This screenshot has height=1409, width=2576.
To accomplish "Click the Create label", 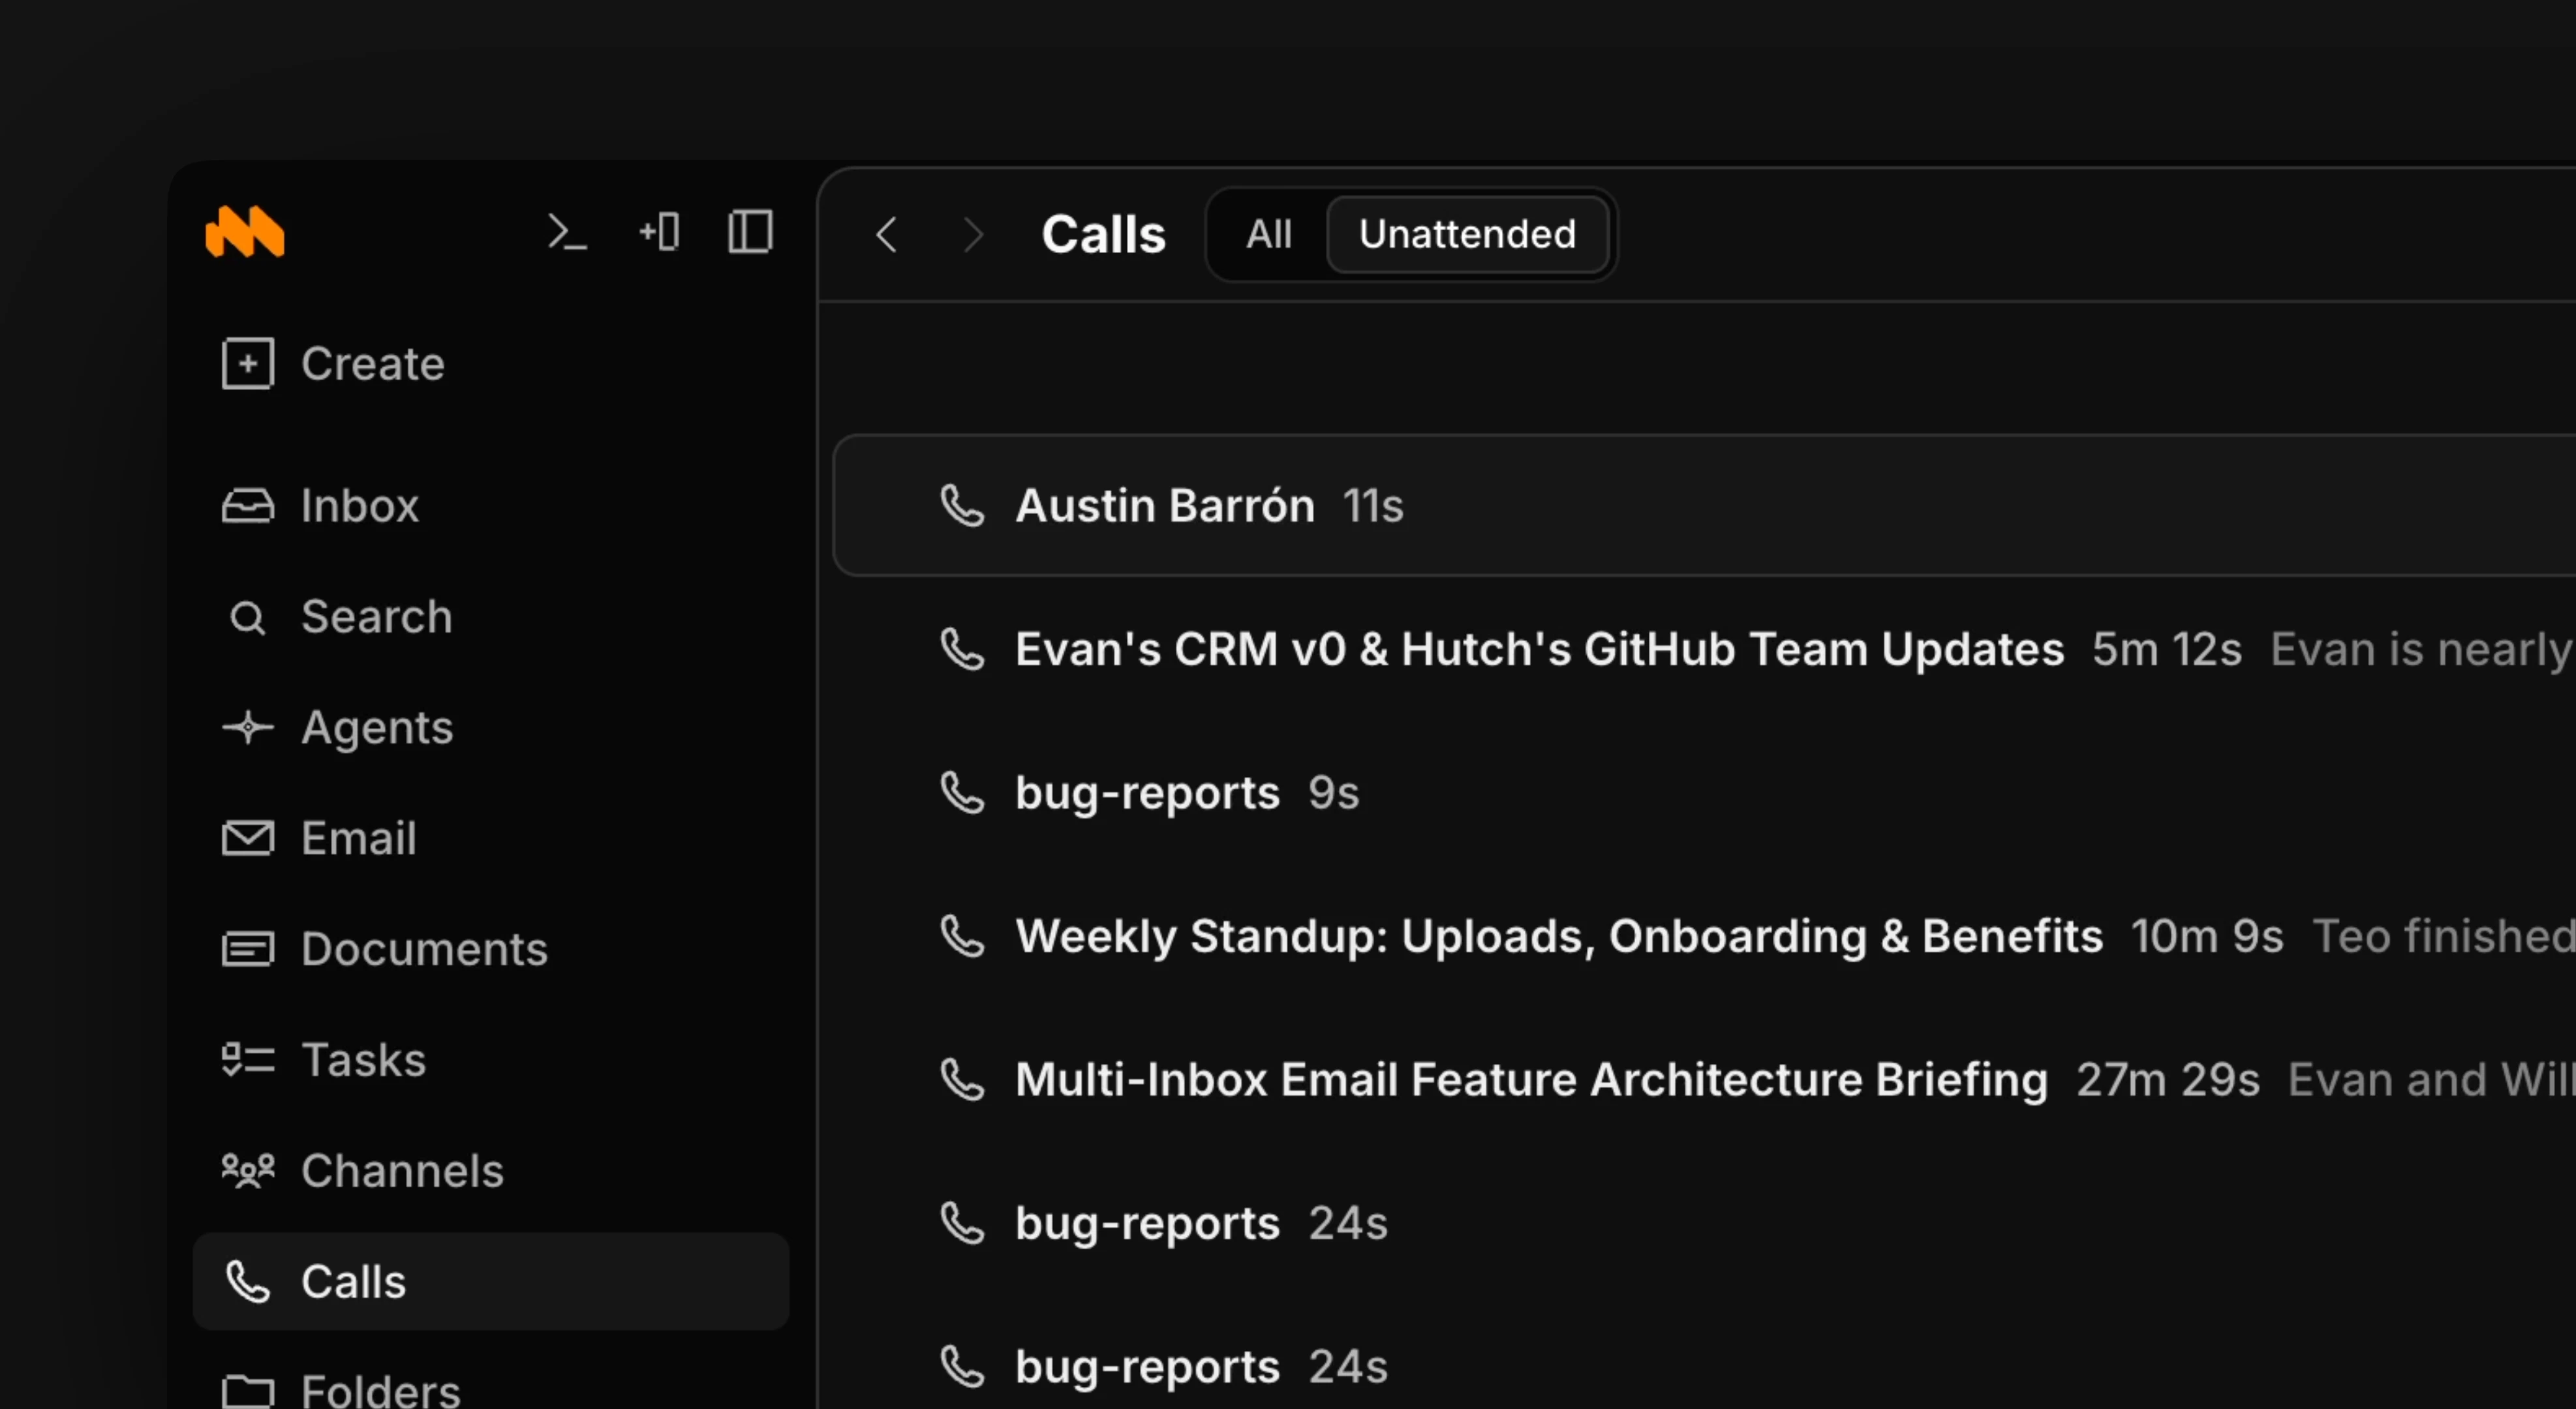I will coord(373,363).
